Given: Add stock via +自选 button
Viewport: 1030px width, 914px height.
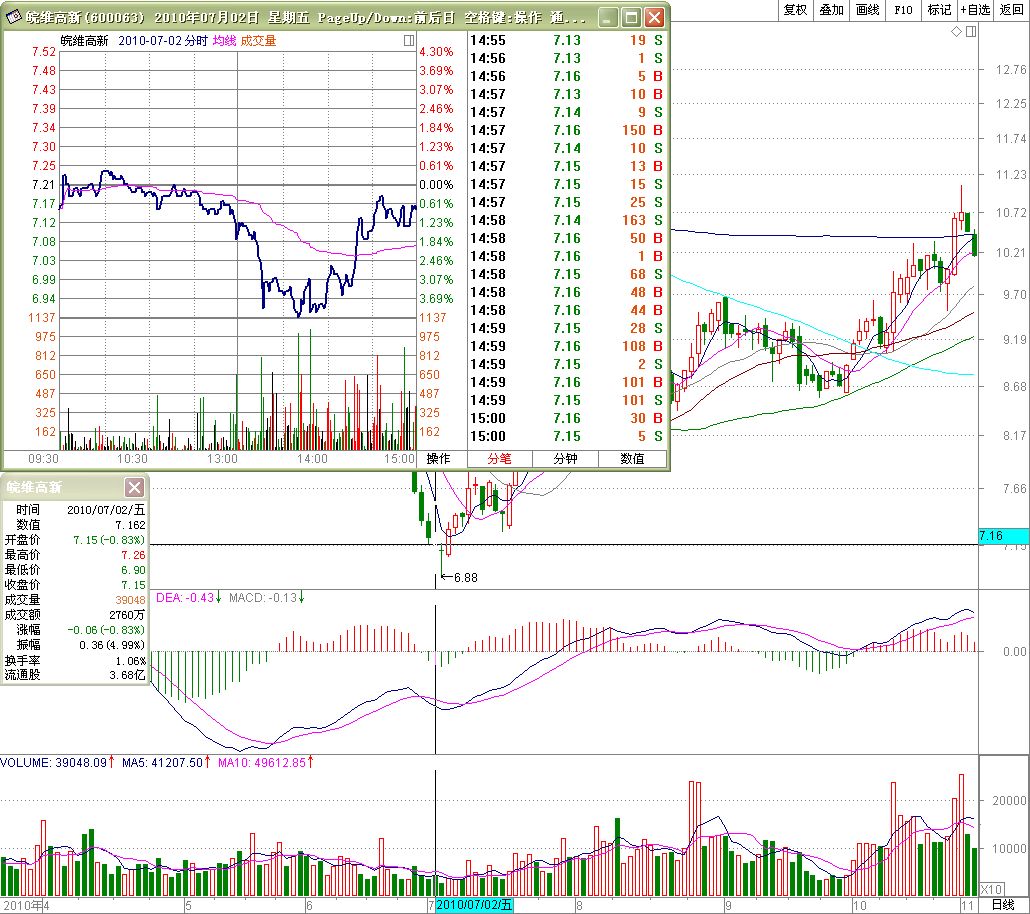Looking at the screenshot, I should pyautogui.click(x=975, y=9).
